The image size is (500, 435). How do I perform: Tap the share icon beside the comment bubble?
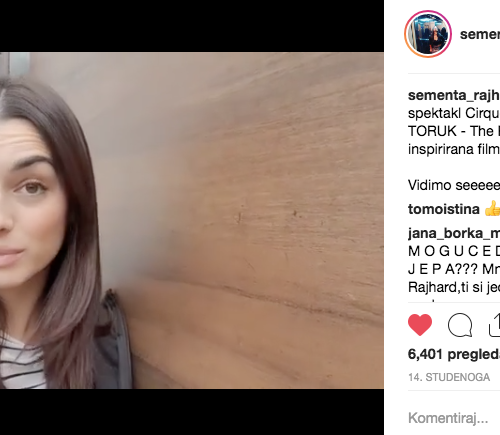[495, 325]
